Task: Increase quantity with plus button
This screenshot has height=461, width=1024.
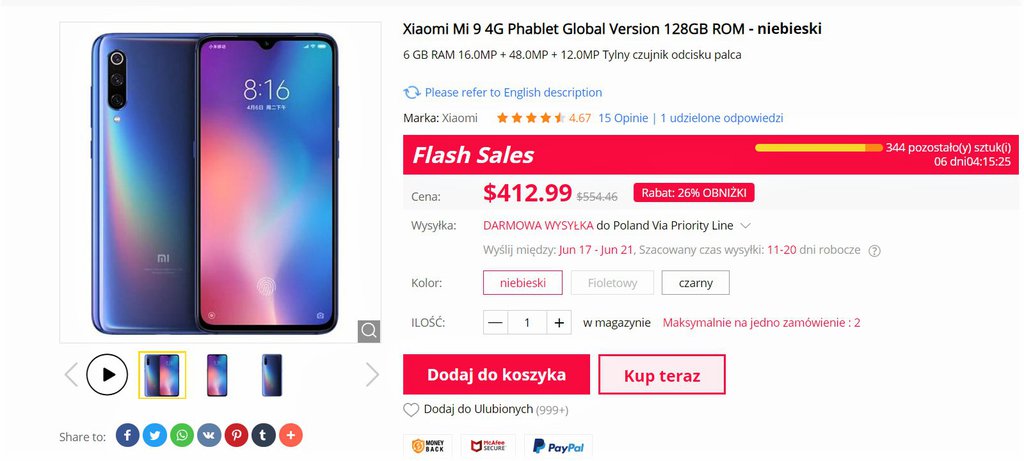Action: pyautogui.click(x=559, y=323)
